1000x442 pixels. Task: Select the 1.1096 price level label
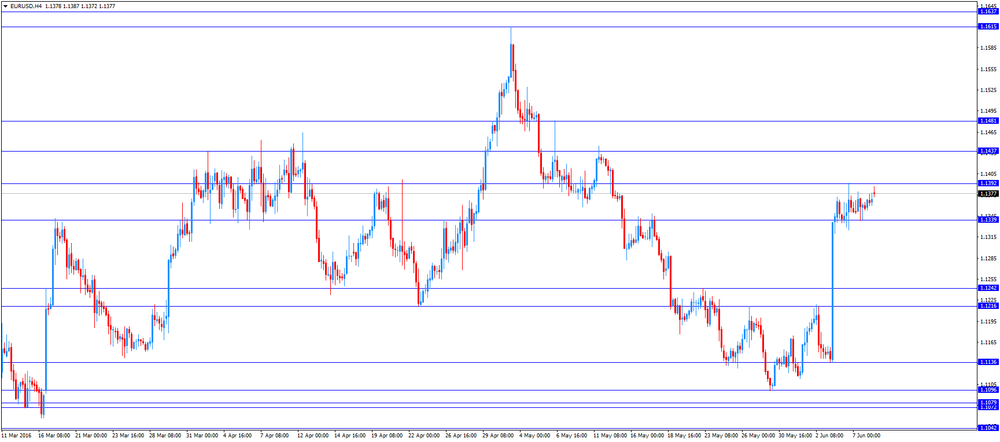pos(989,390)
